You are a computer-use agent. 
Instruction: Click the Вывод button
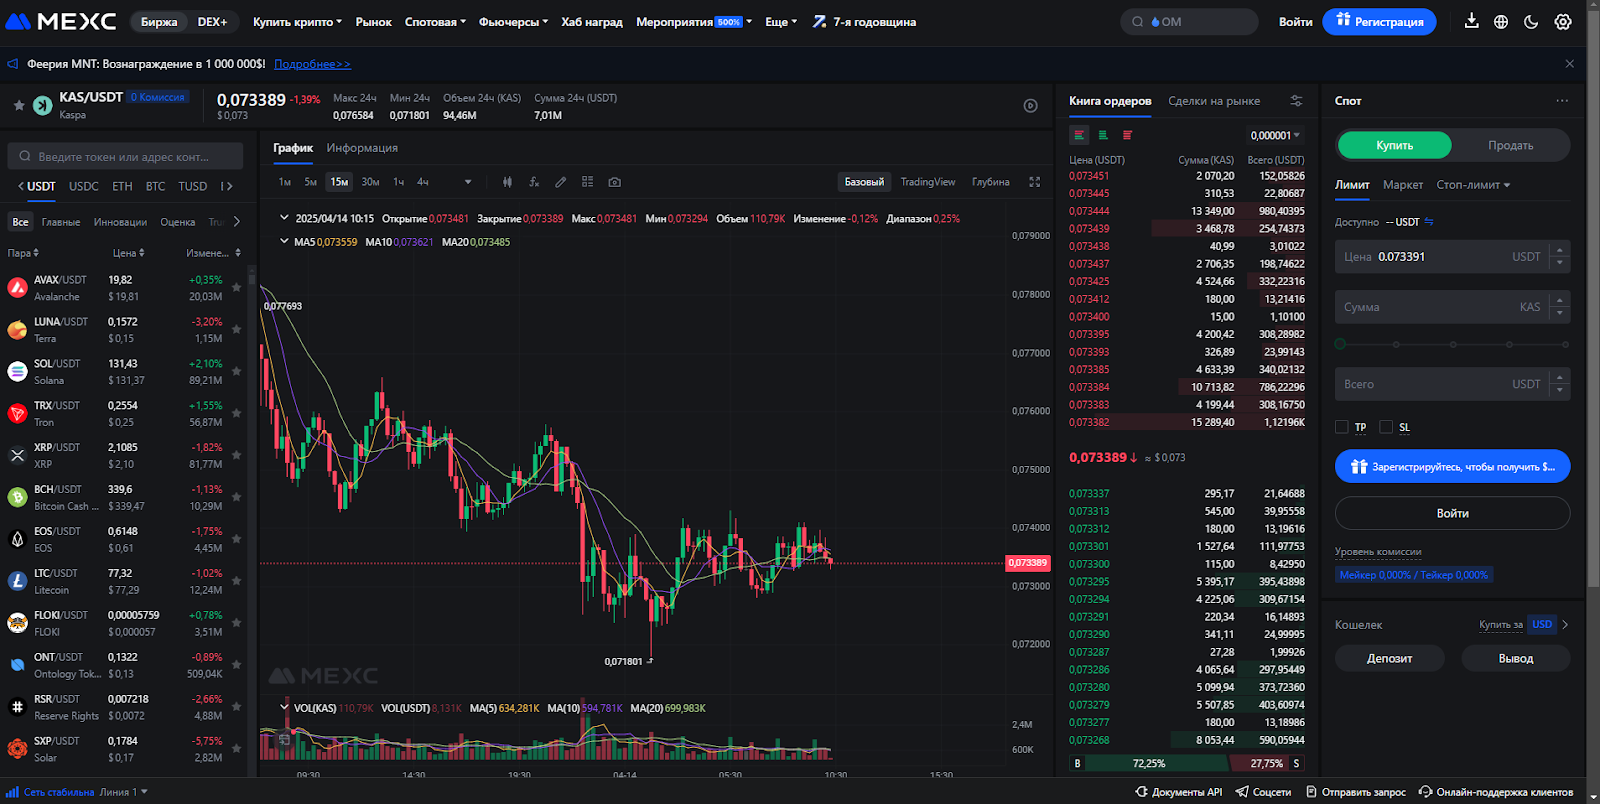click(1515, 658)
